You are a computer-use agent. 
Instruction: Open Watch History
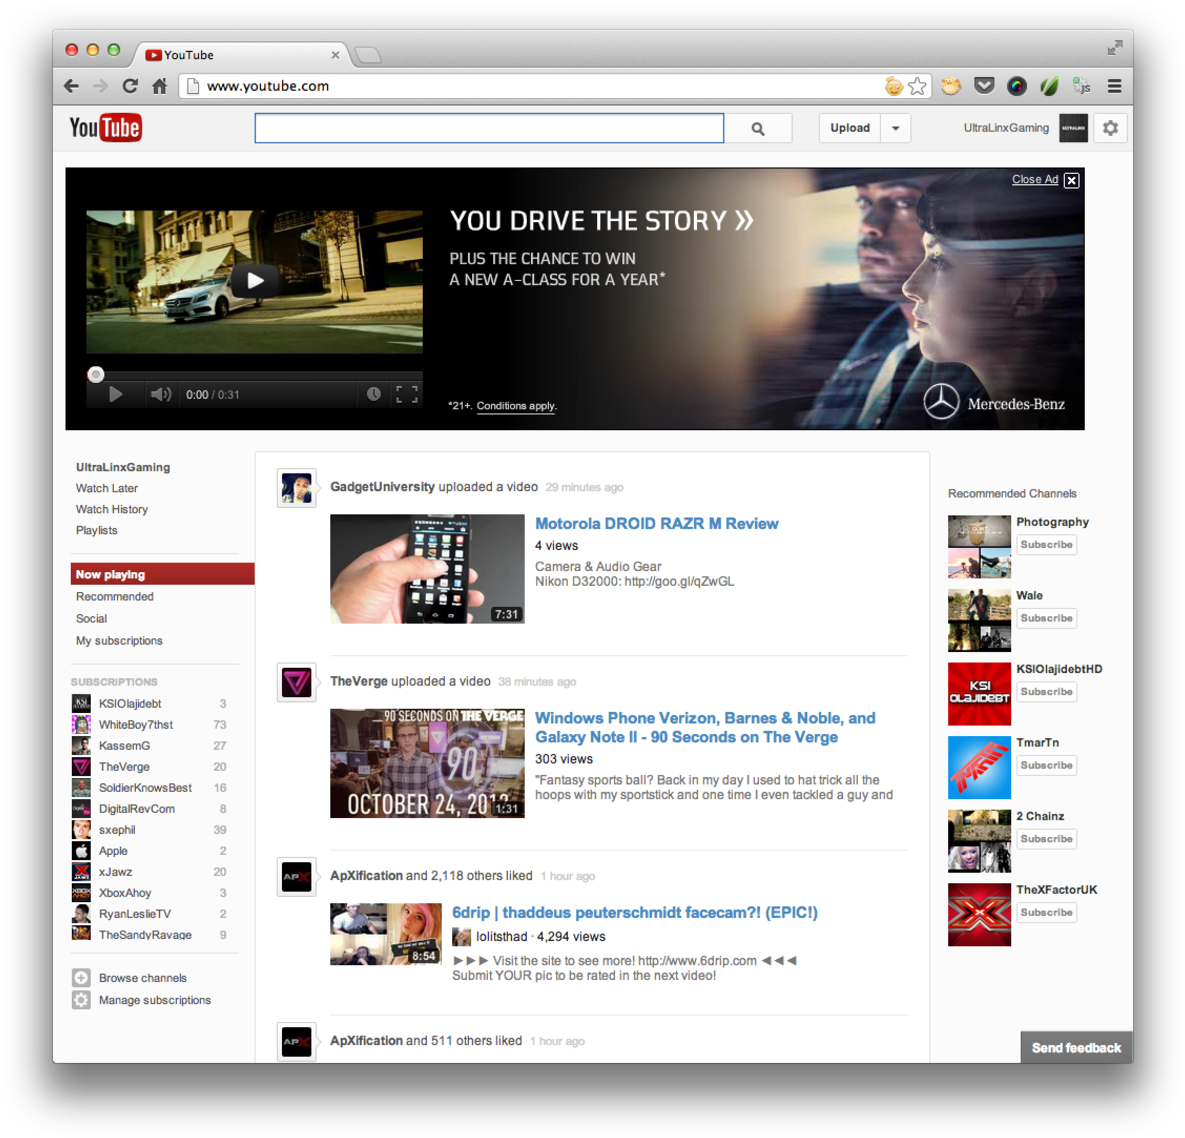click(112, 510)
